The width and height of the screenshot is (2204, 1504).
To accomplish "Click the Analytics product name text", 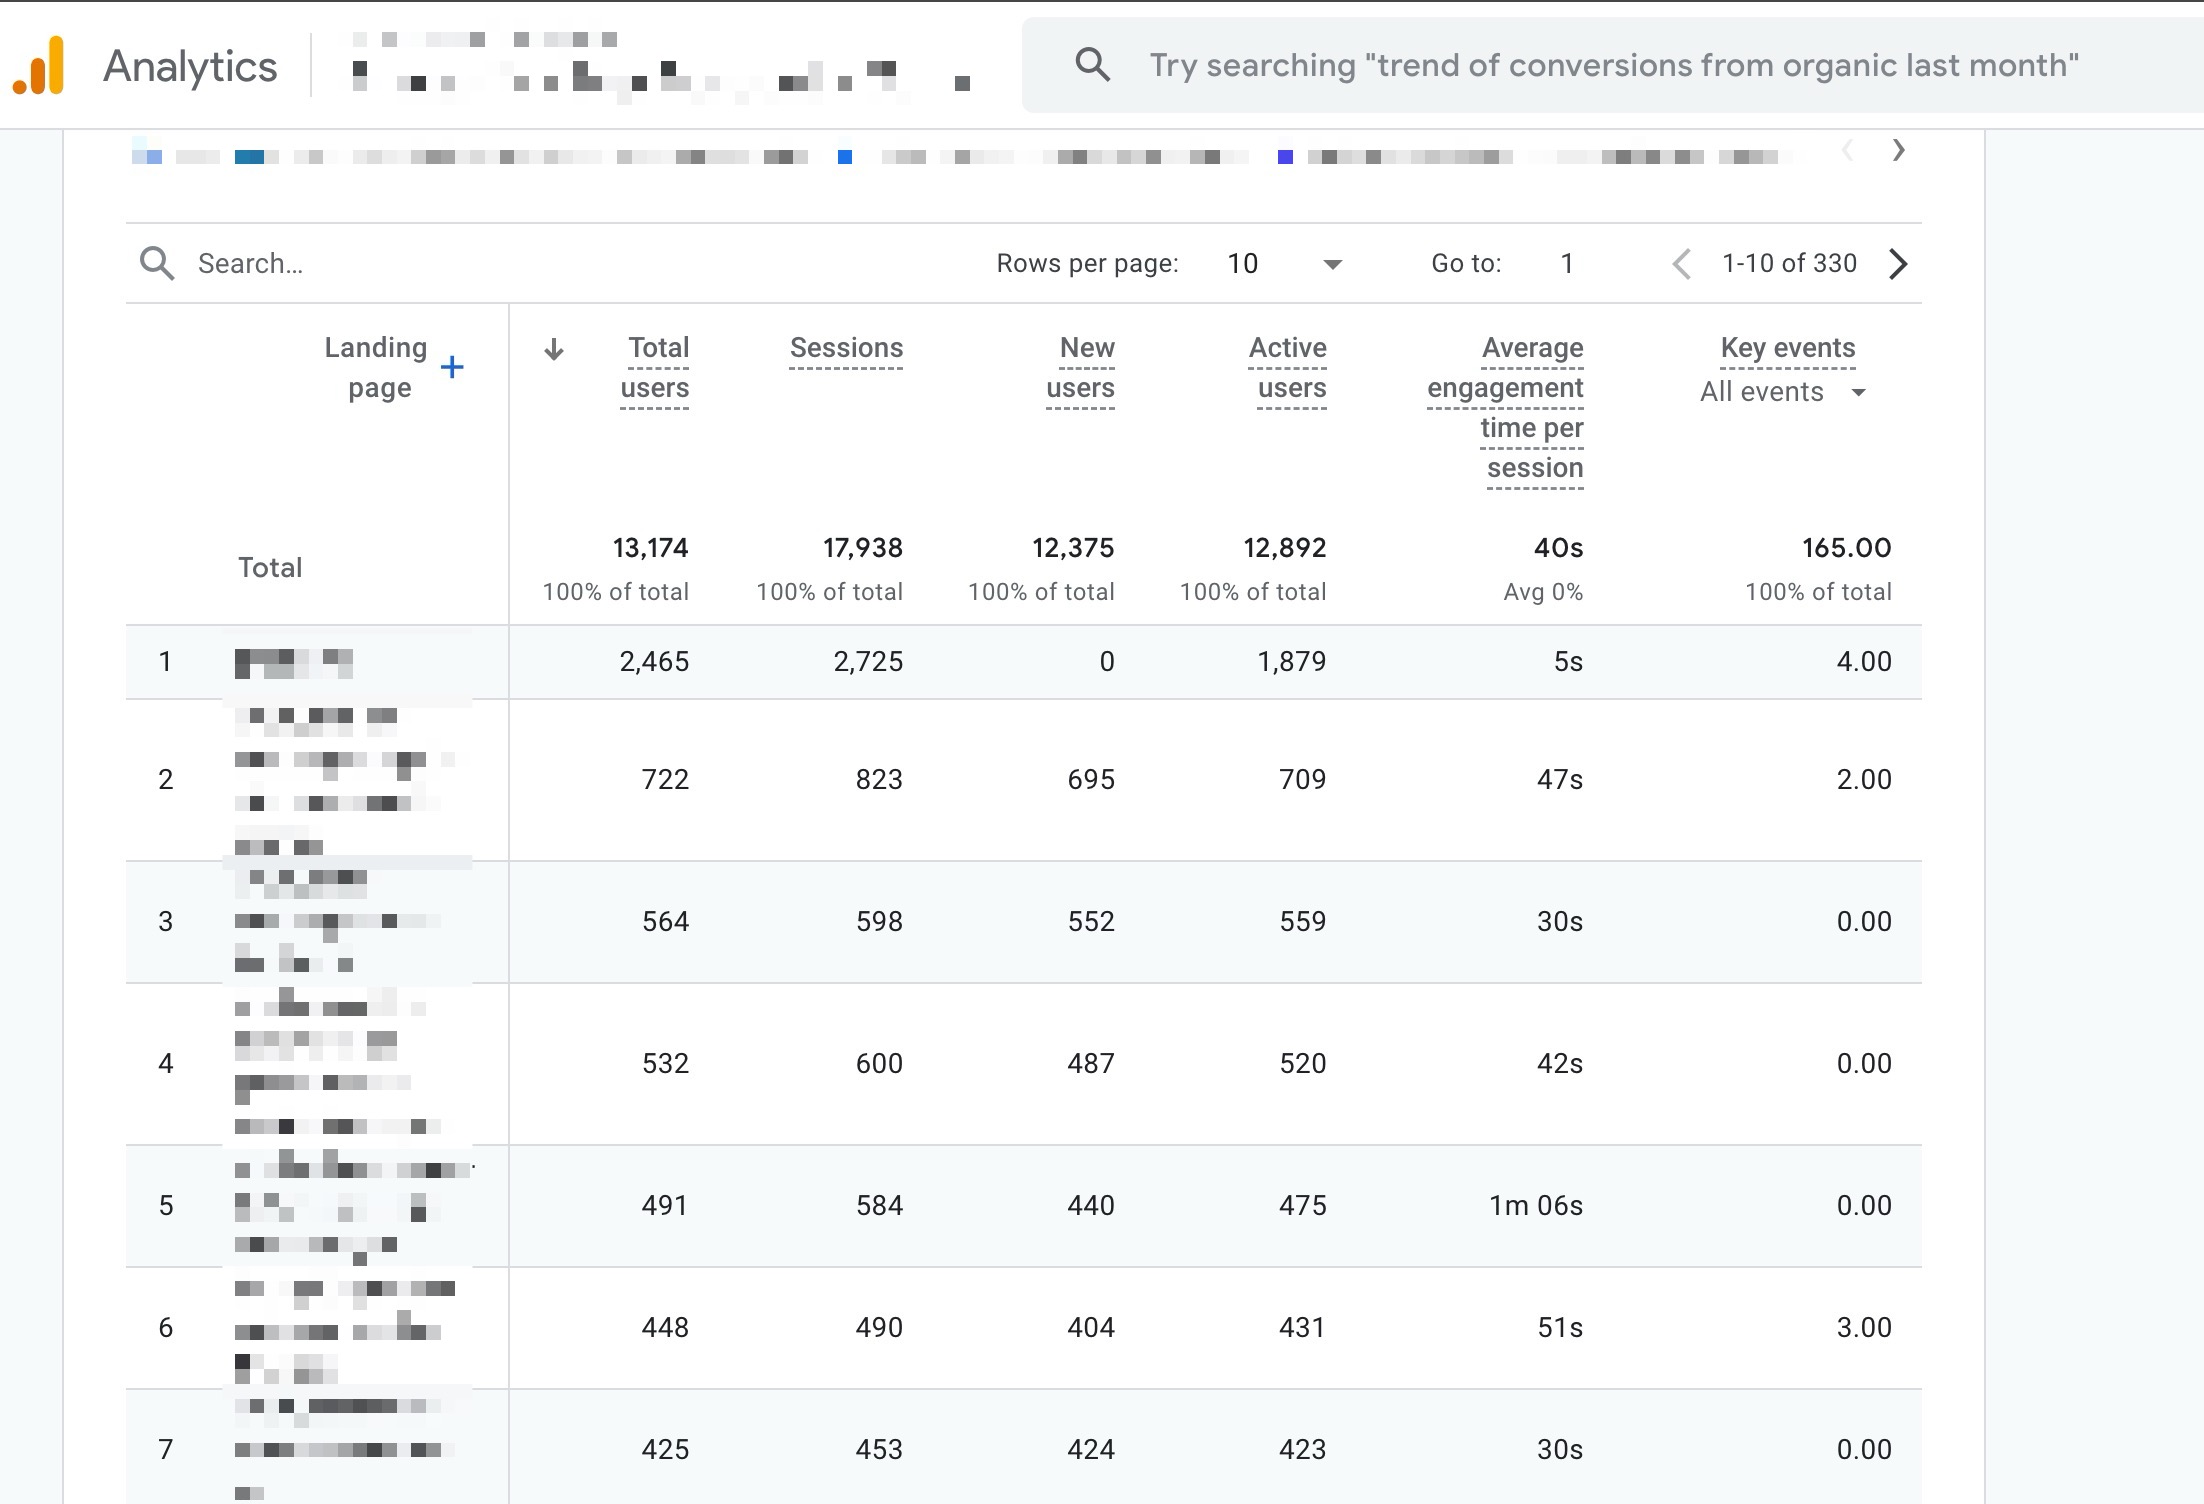I will (190, 67).
